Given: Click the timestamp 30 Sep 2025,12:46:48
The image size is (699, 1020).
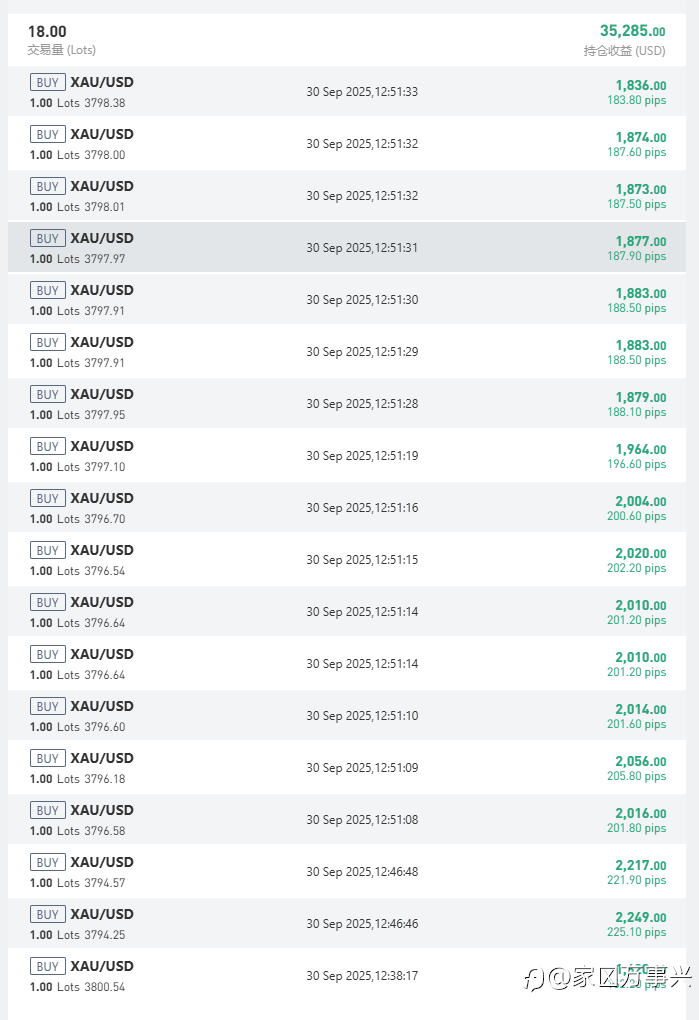Looking at the screenshot, I should pyautogui.click(x=362, y=872).
